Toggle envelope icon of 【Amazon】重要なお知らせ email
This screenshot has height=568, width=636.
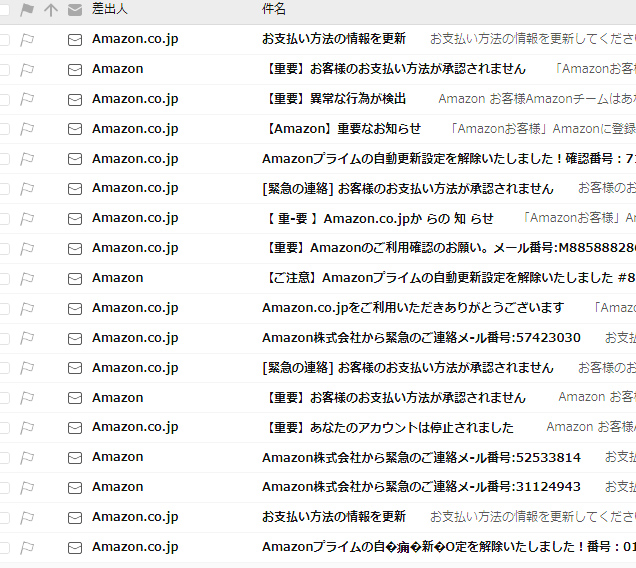pos(75,129)
